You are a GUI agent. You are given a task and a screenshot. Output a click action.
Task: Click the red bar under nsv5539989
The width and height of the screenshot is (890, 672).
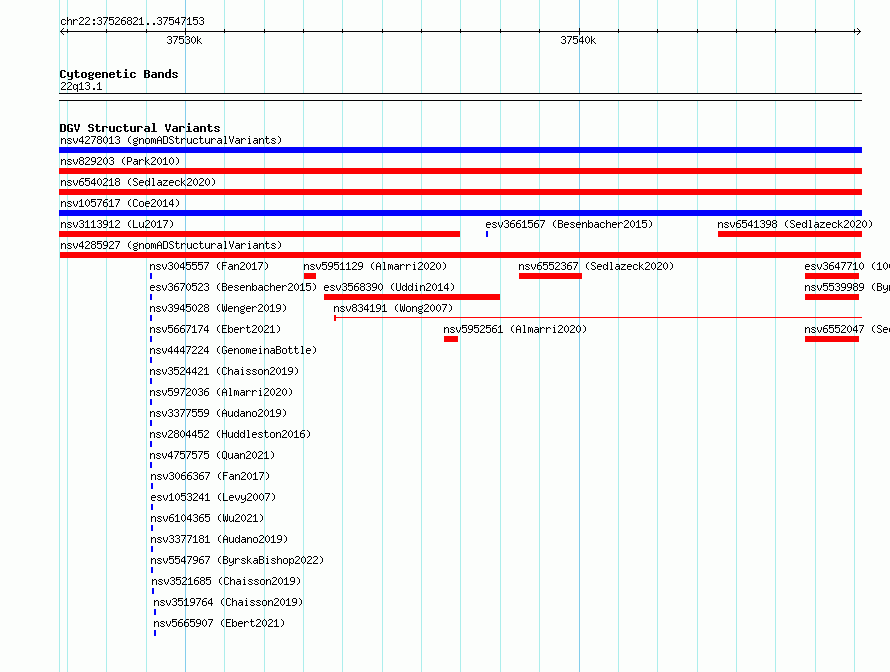tap(832, 297)
